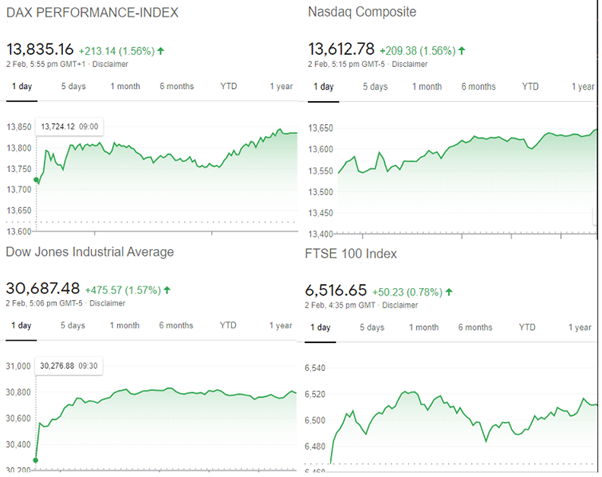Image resolution: width=602 pixels, height=477 pixels.
Task: Switch Dow Jones chart to 1 year
Action: [x=281, y=325]
